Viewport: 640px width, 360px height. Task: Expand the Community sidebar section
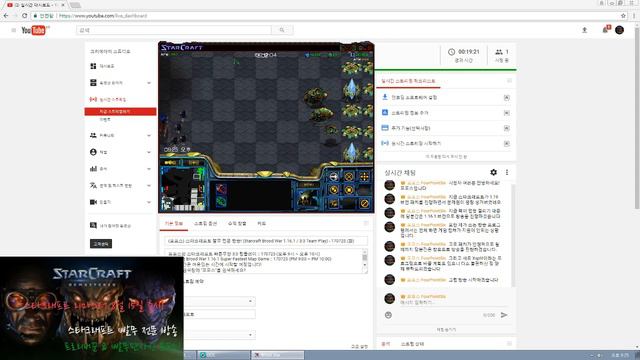[x=149, y=135]
